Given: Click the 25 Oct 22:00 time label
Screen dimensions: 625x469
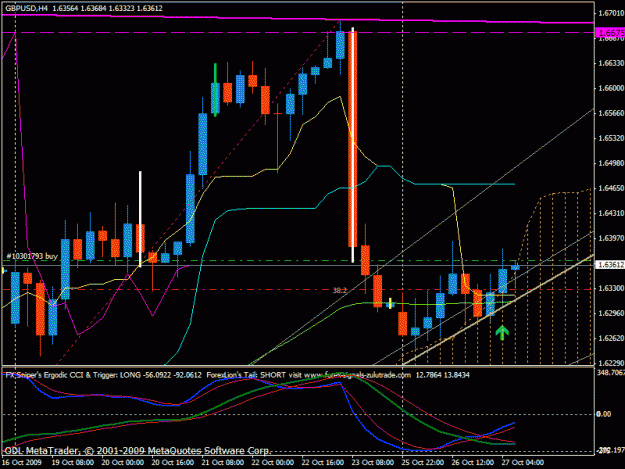Looking at the screenshot, I should point(423,463).
